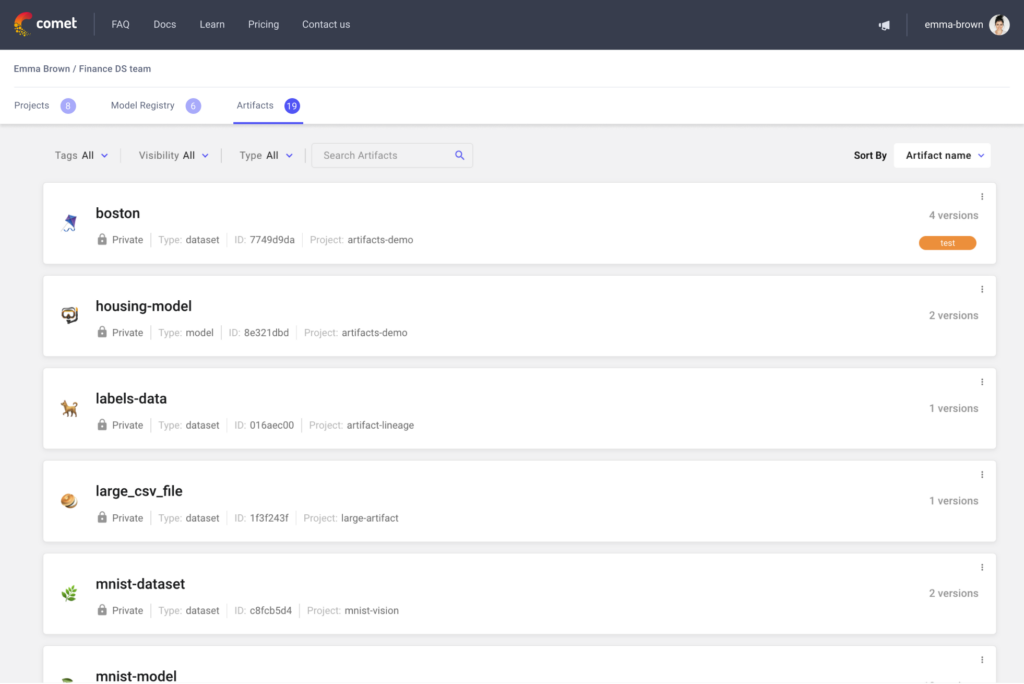Click housing-model's artifacts-demo project
Viewport: 1024px width, 684px height.
[x=374, y=333]
